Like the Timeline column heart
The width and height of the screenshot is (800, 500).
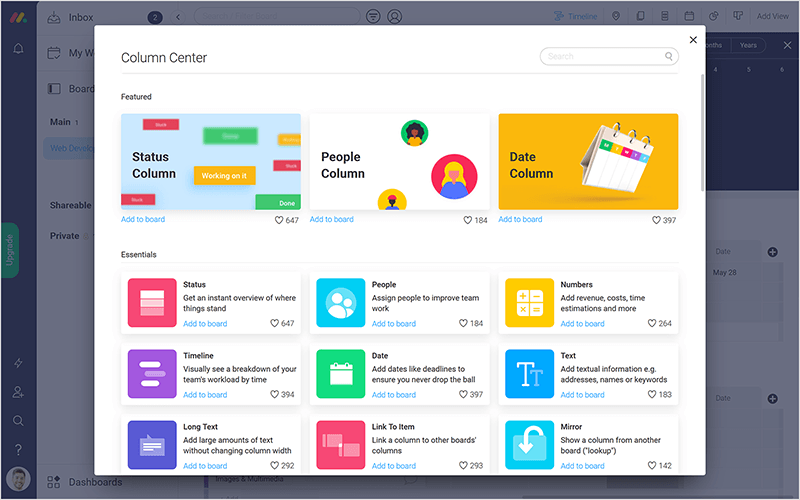[274, 394]
